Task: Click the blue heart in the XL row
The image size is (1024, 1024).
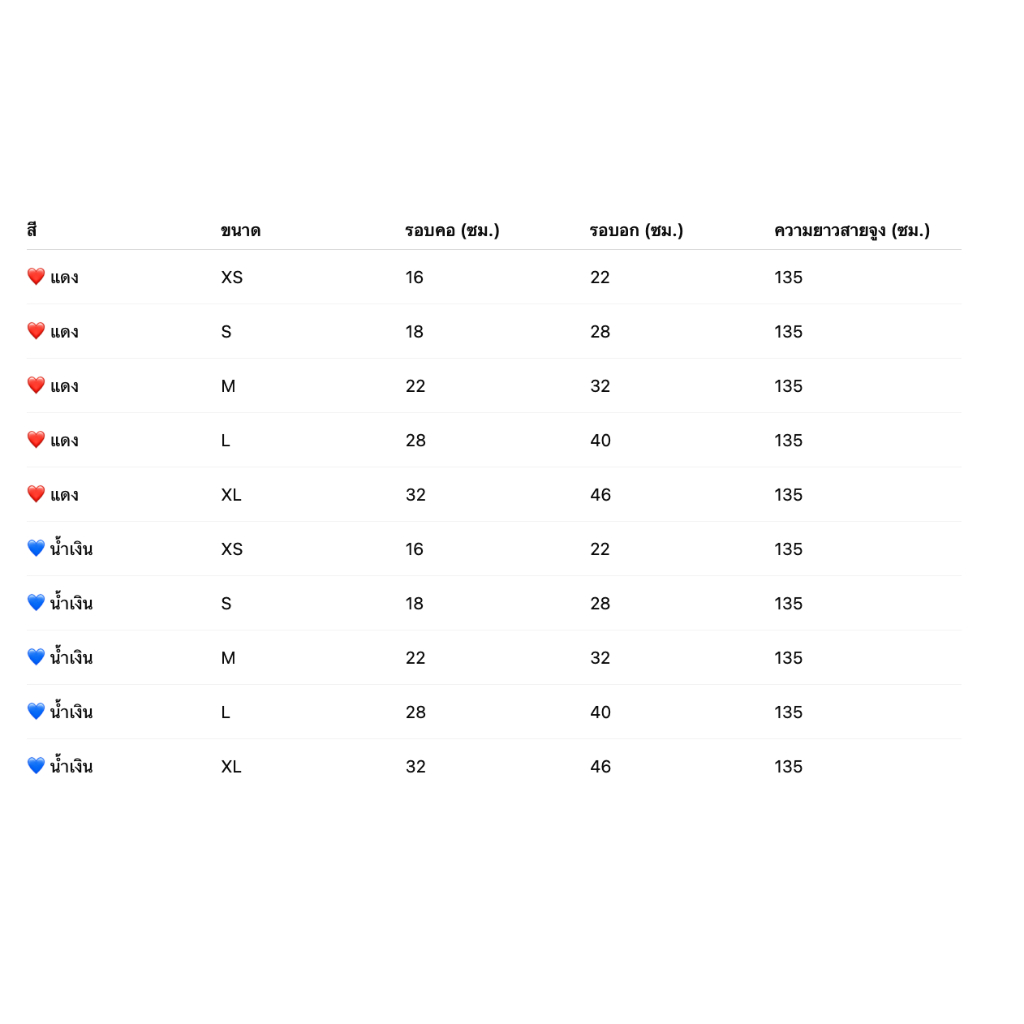Action: point(36,766)
